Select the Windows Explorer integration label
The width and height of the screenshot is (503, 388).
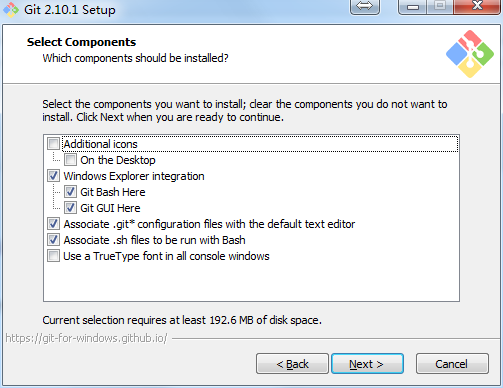click(134, 176)
